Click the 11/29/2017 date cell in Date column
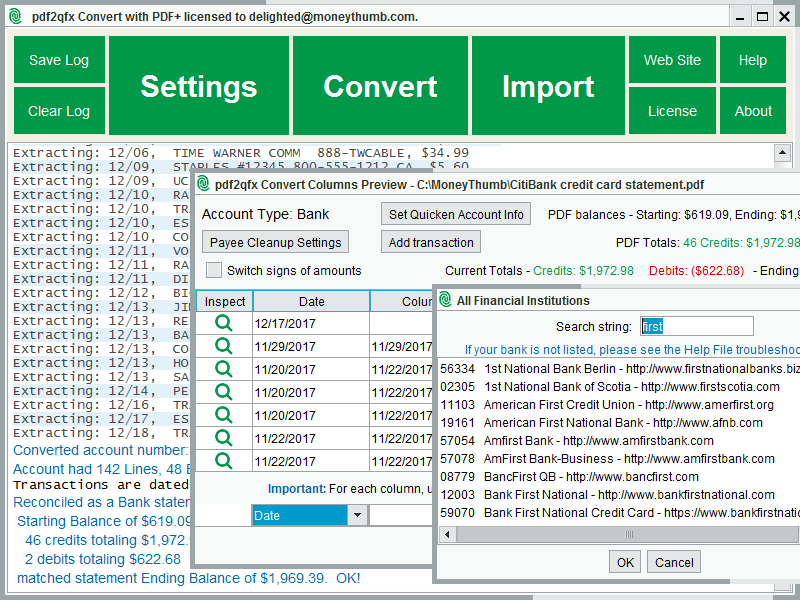 pyautogui.click(x=311, y=346)
